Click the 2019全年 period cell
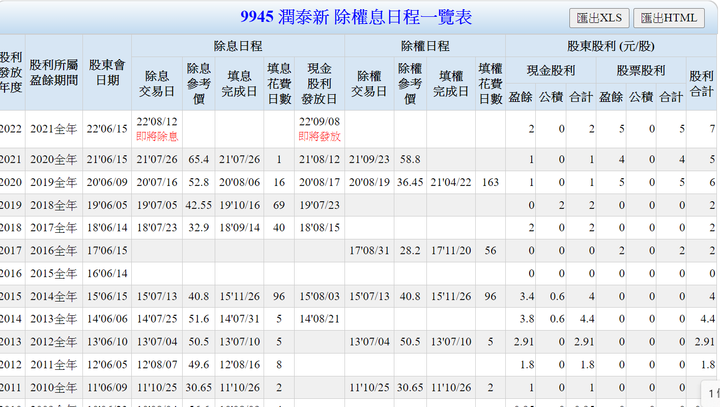This screenshot has height=407, width=720. tap(54, 182)
